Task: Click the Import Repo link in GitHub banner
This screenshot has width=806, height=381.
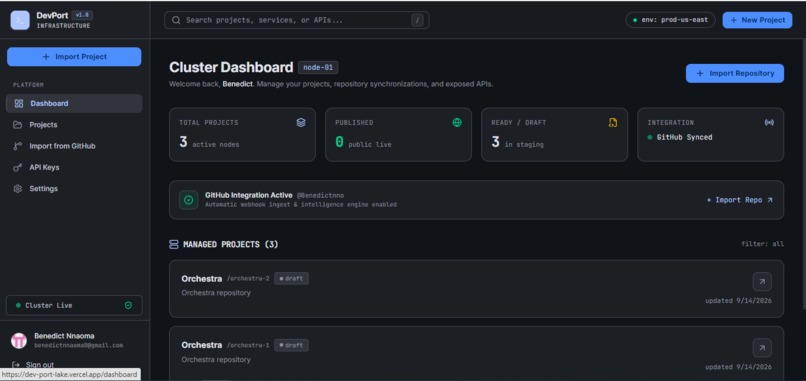Action: point(739,200)
